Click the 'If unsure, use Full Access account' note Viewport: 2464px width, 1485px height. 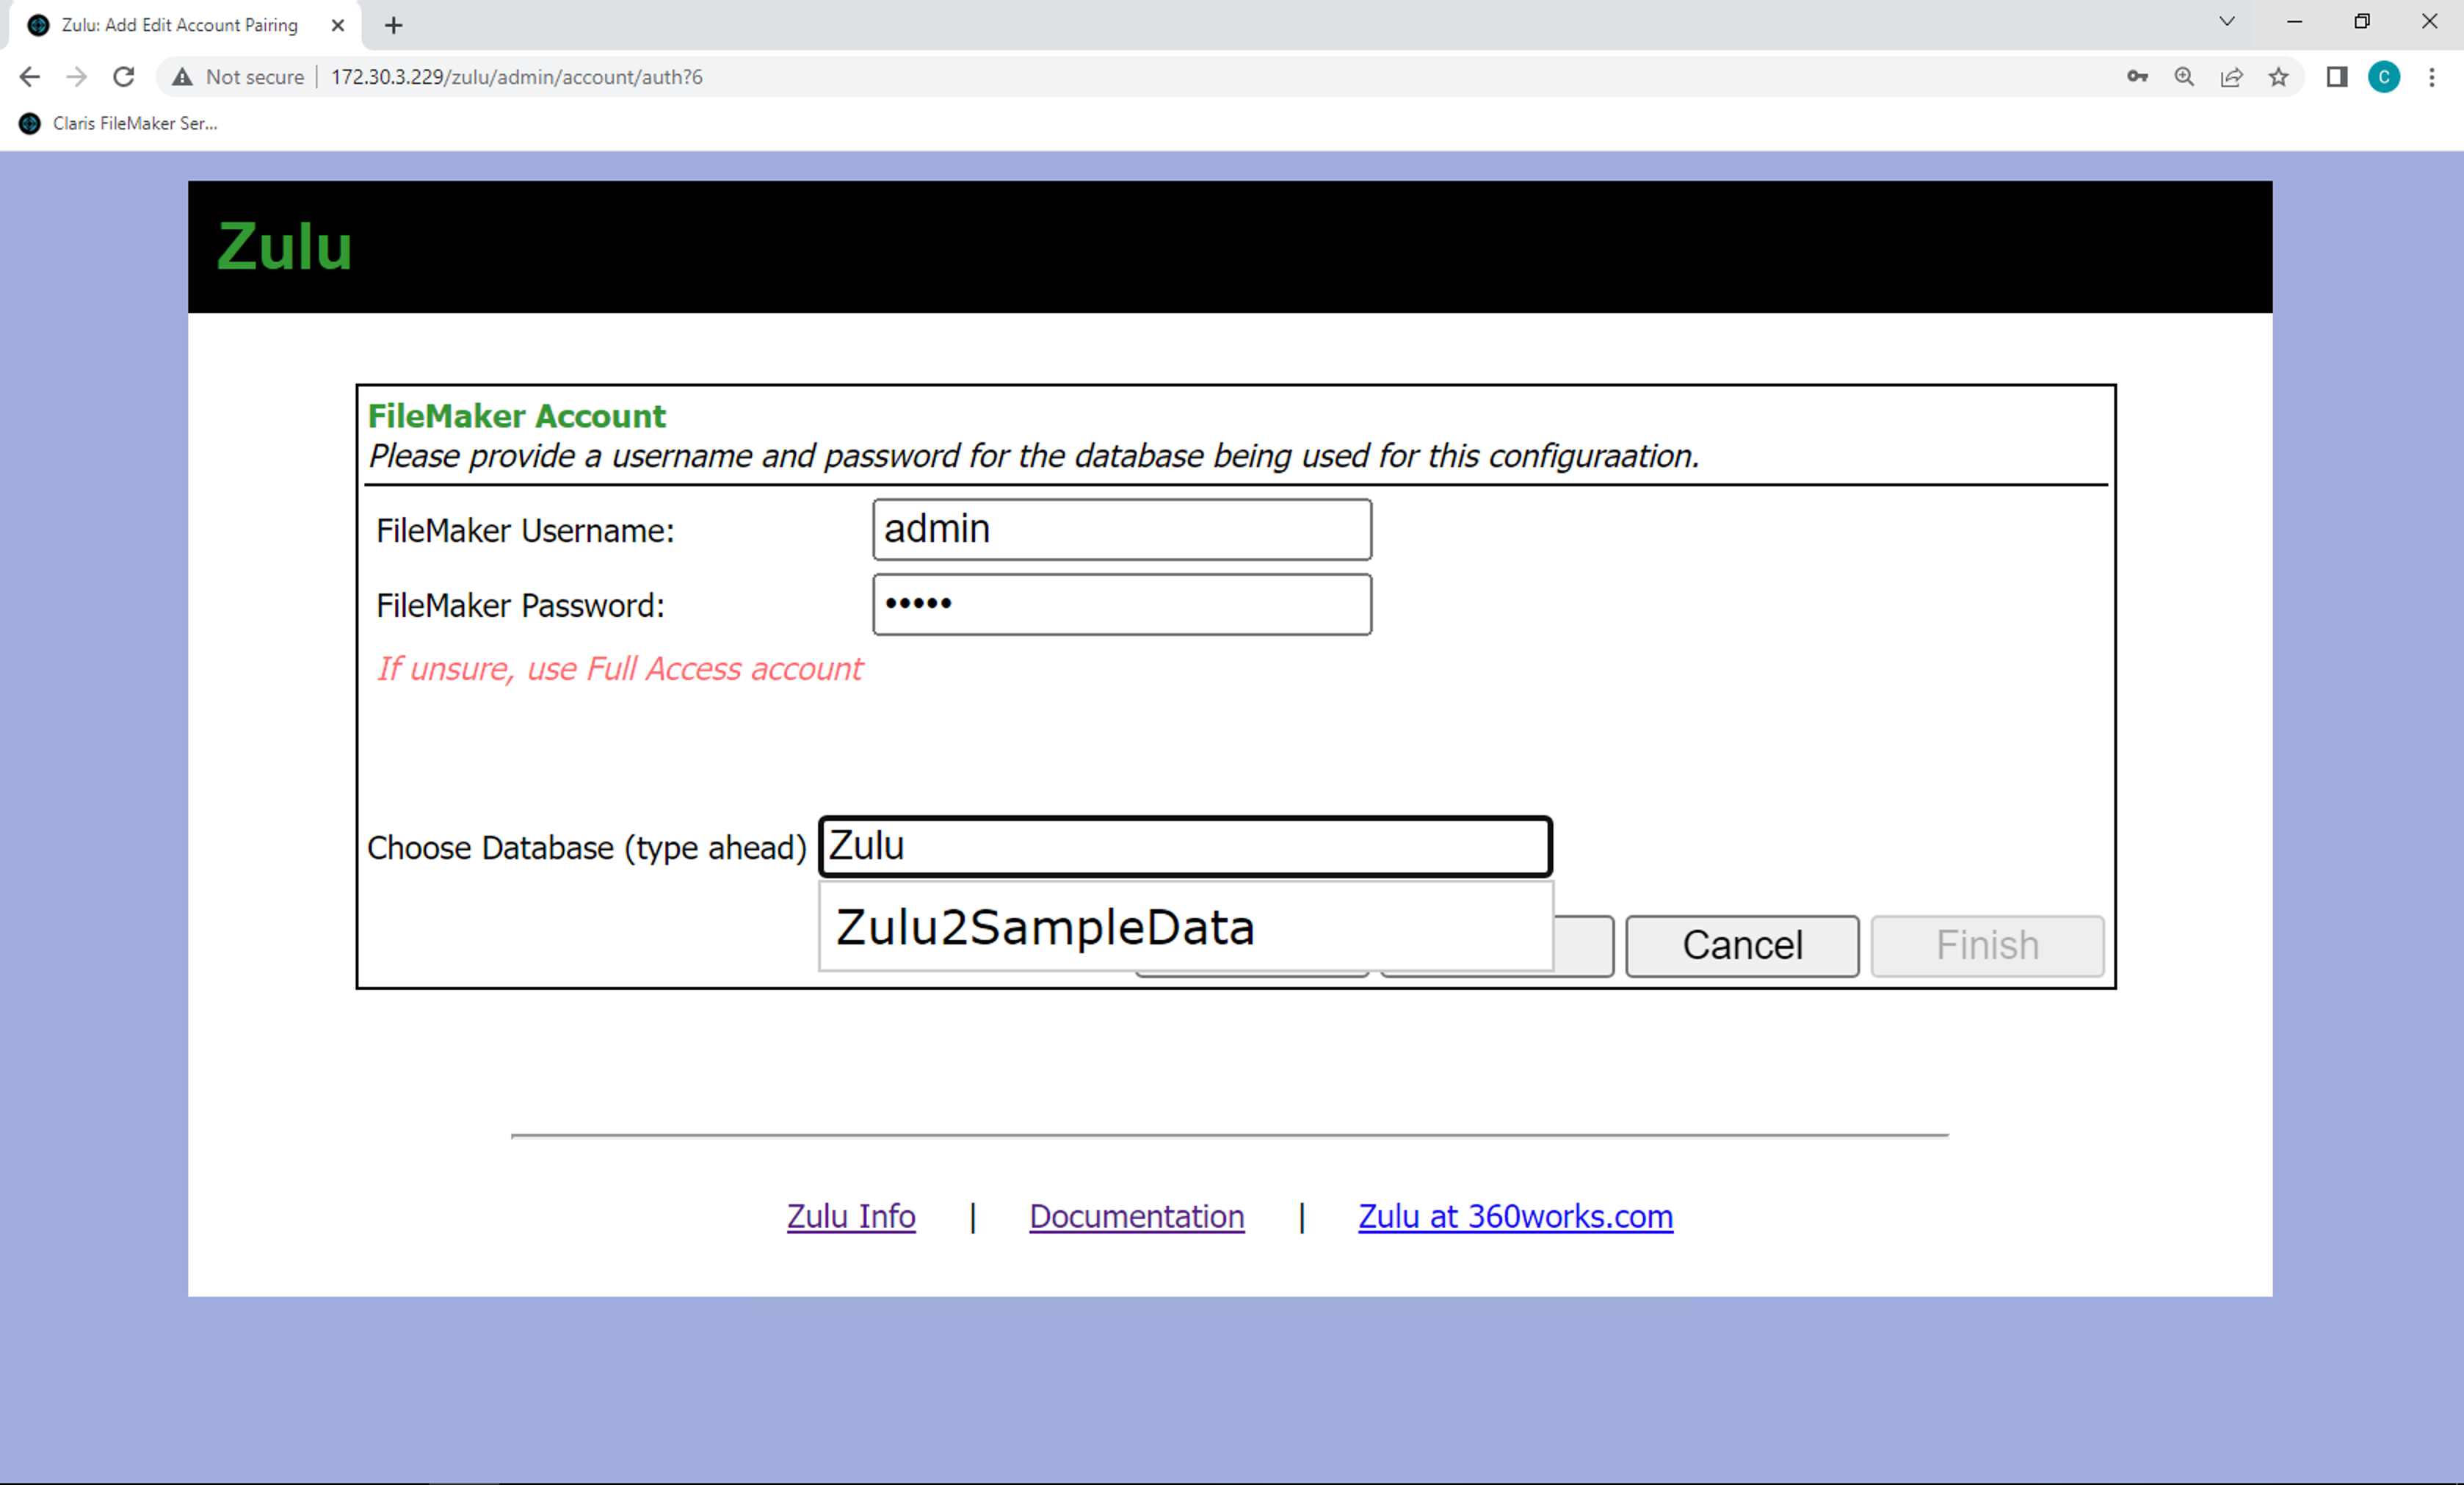point(619,668)
